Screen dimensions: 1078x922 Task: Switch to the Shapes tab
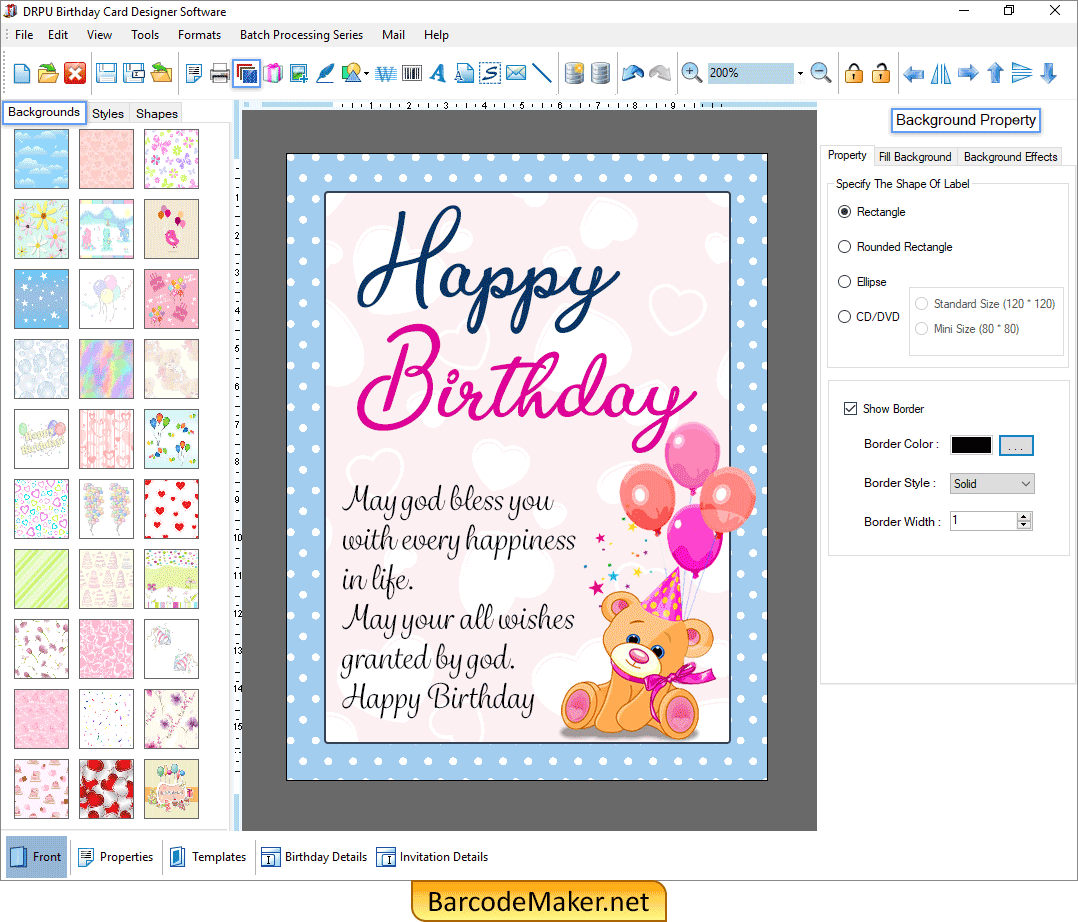157,114
